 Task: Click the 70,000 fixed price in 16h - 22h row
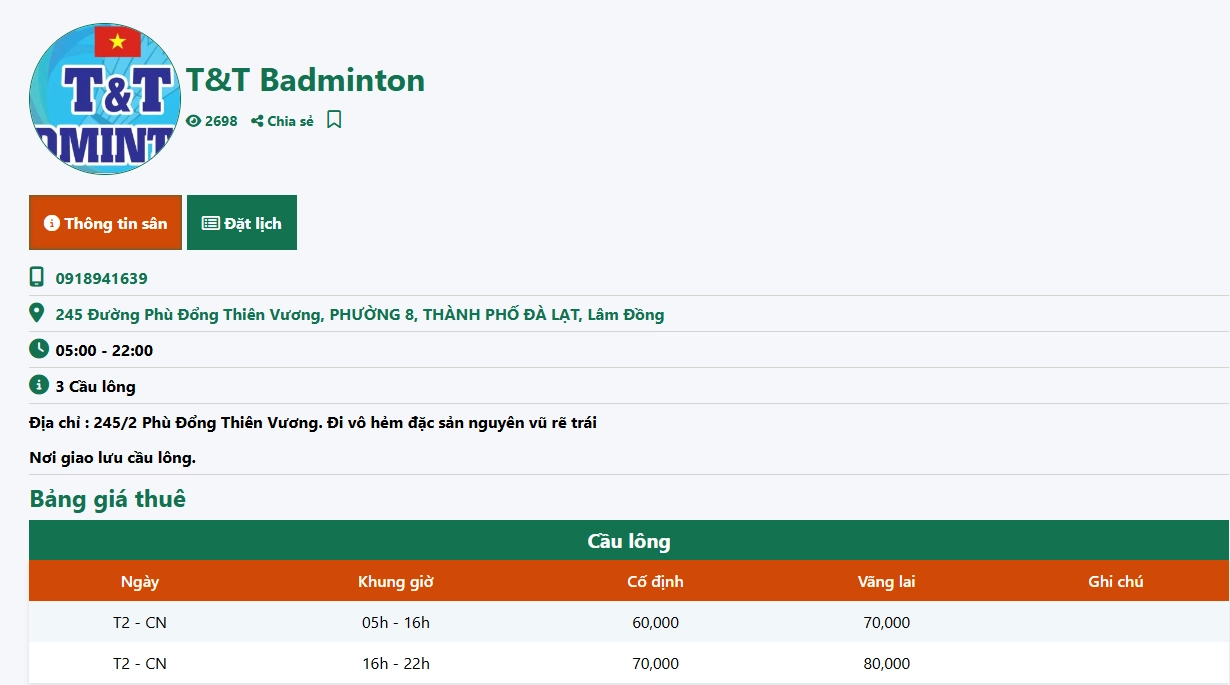pyautogui.click(x=656, y=663)
